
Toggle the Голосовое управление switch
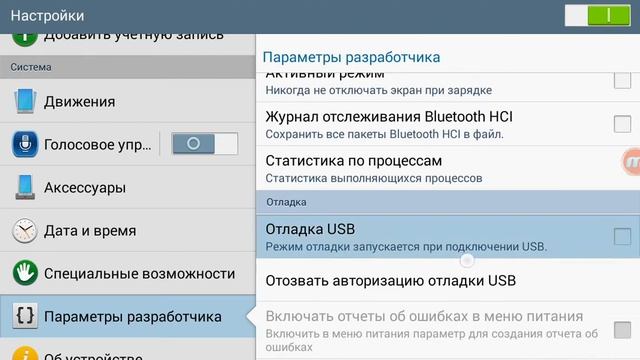pyautogui.click(x=205, y=144)
